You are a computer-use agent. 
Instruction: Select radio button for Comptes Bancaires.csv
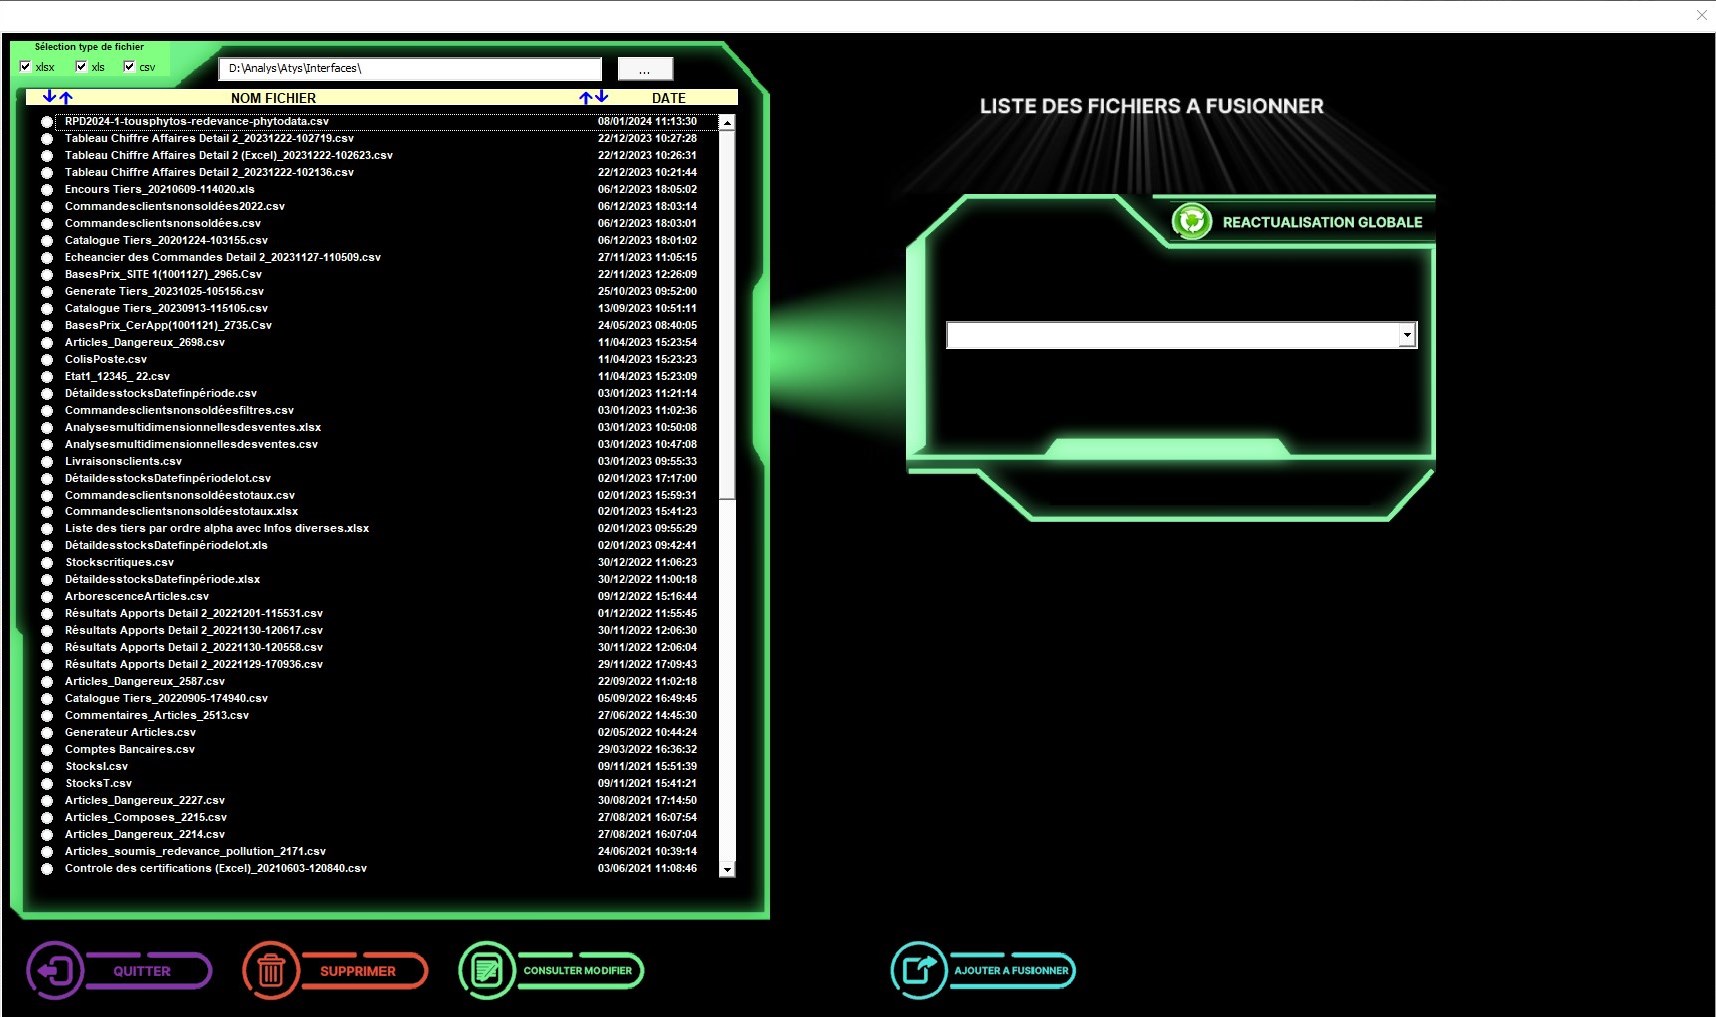(x=47, y=750)
